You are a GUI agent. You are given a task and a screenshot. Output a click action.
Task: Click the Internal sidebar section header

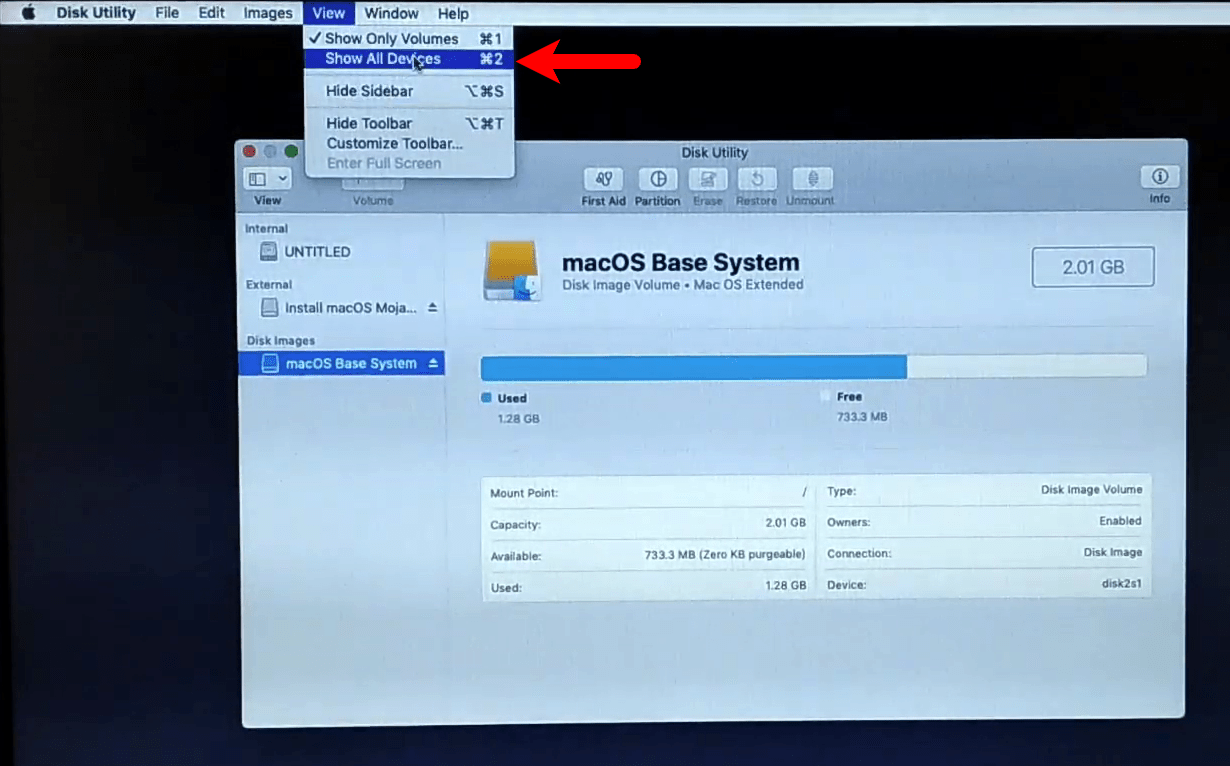click(x=266, y=229)
